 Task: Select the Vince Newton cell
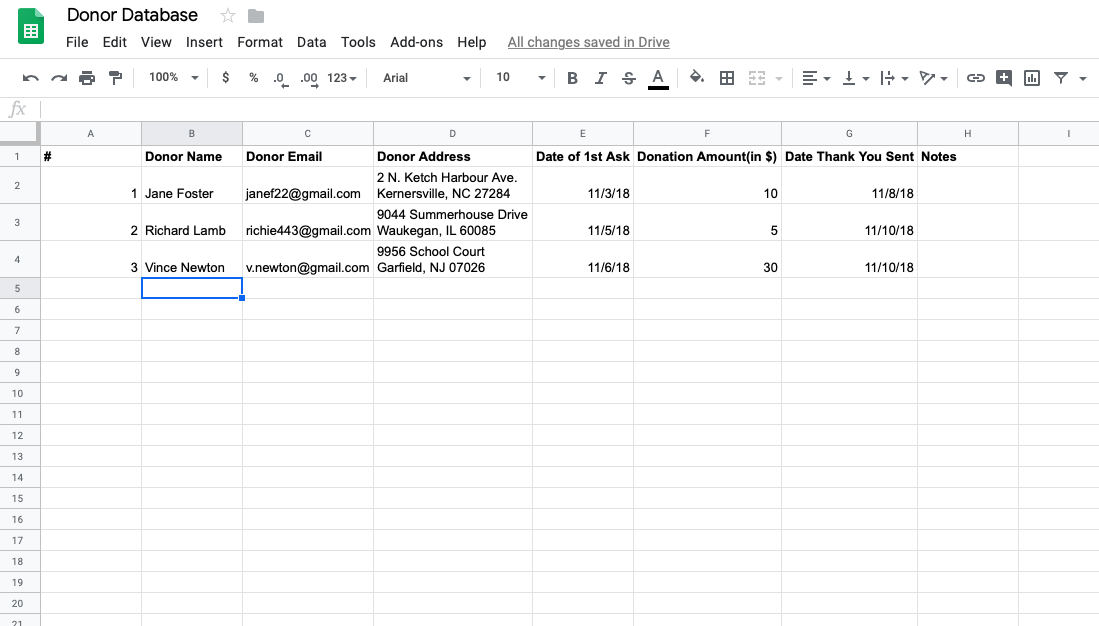pos(191,260)
